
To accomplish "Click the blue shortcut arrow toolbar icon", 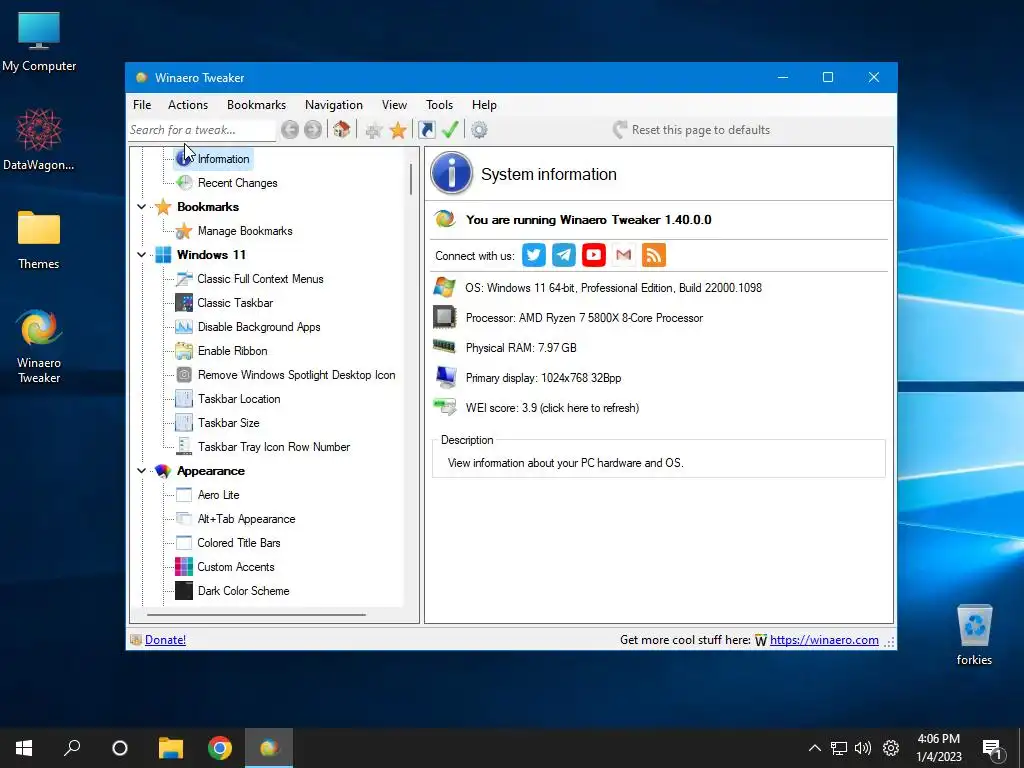I will tap(426, 130).
